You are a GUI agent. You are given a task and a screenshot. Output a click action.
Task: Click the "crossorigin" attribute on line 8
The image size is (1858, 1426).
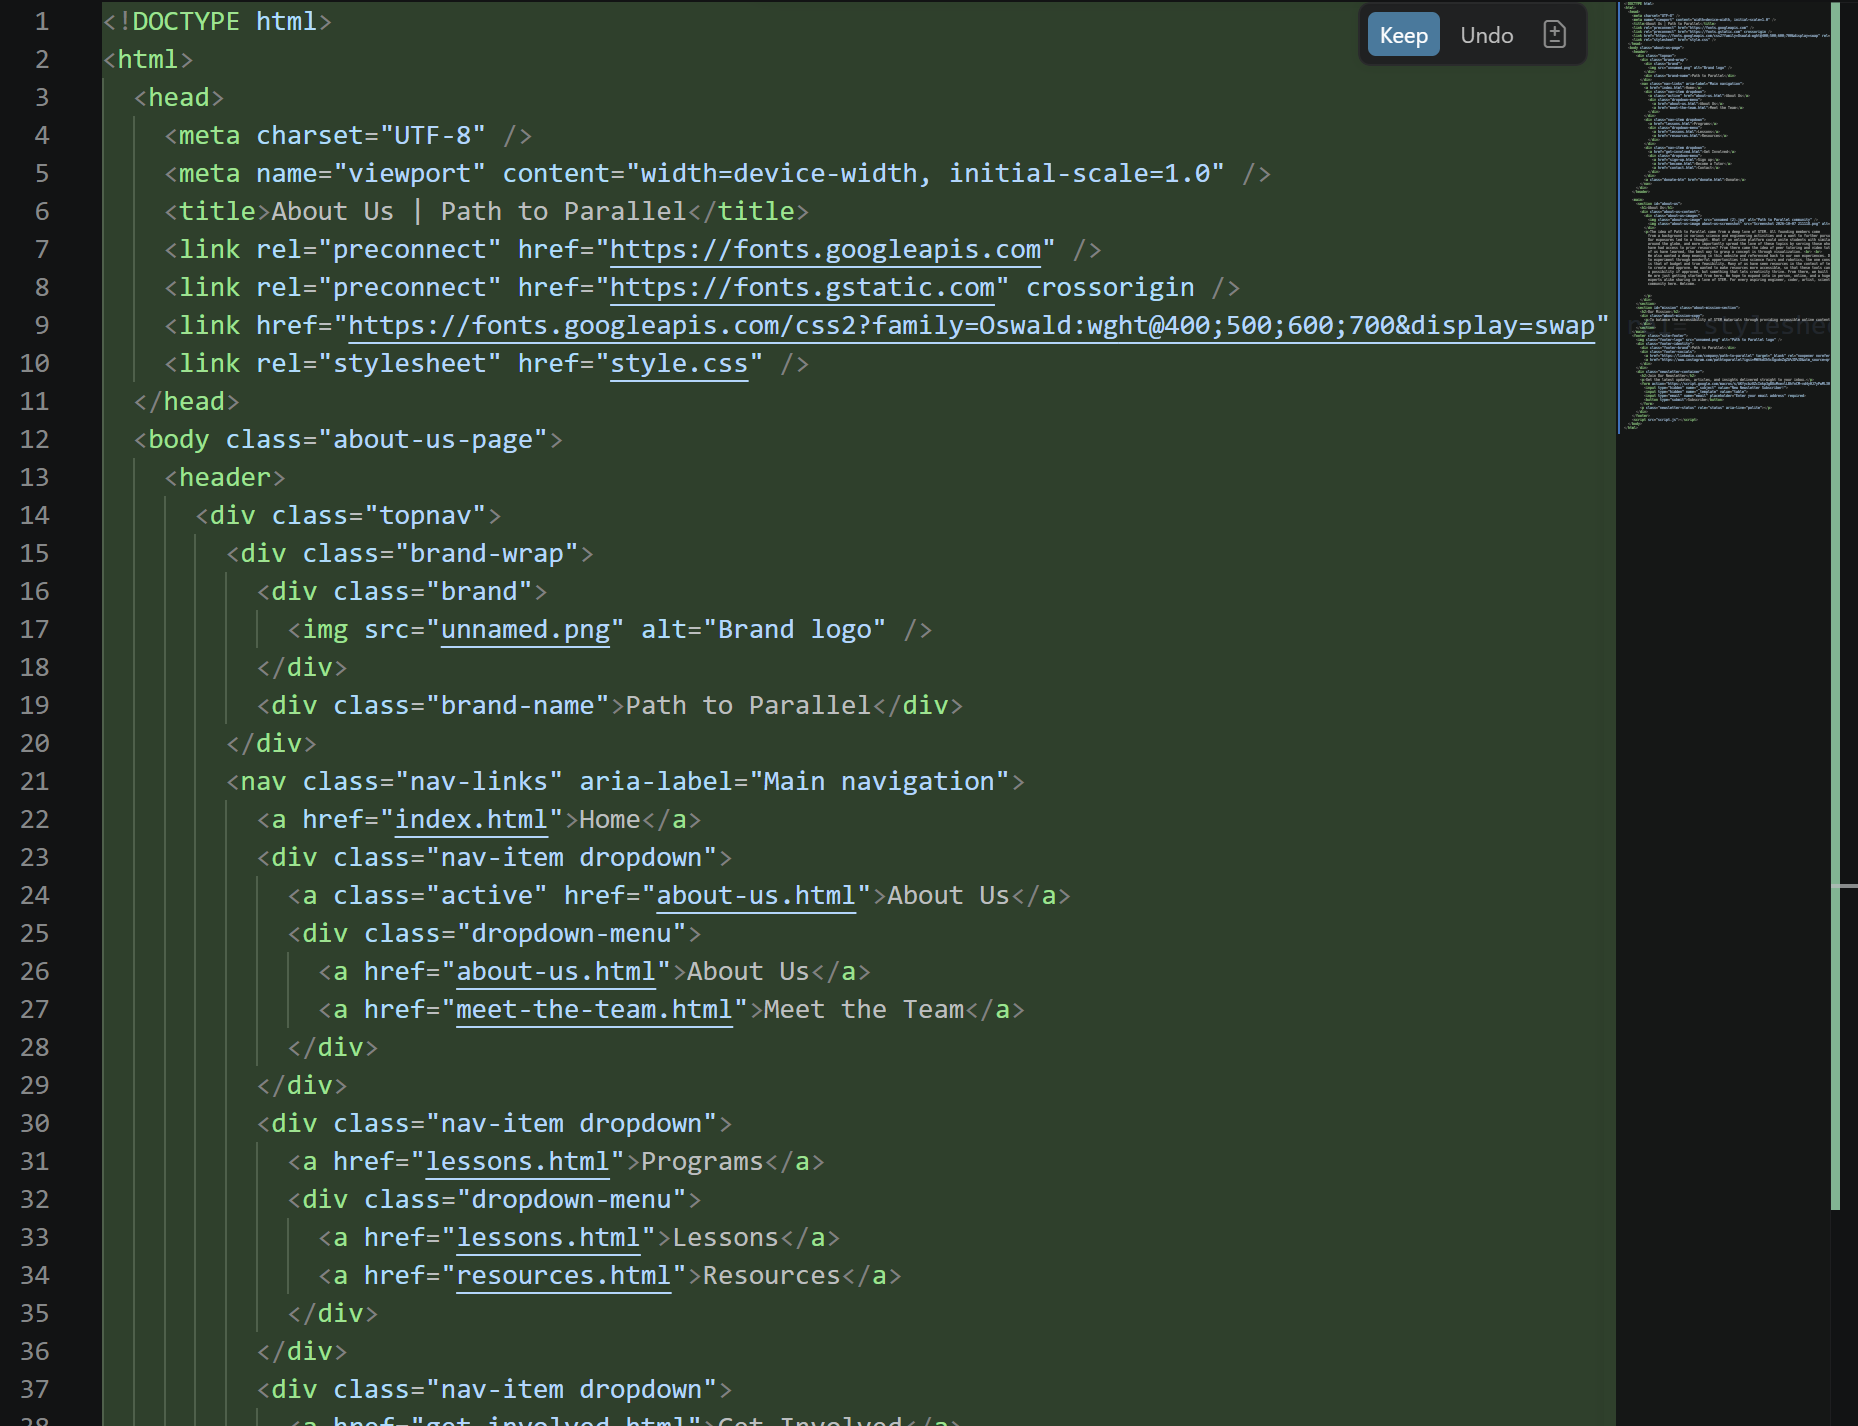point(1110,287)
